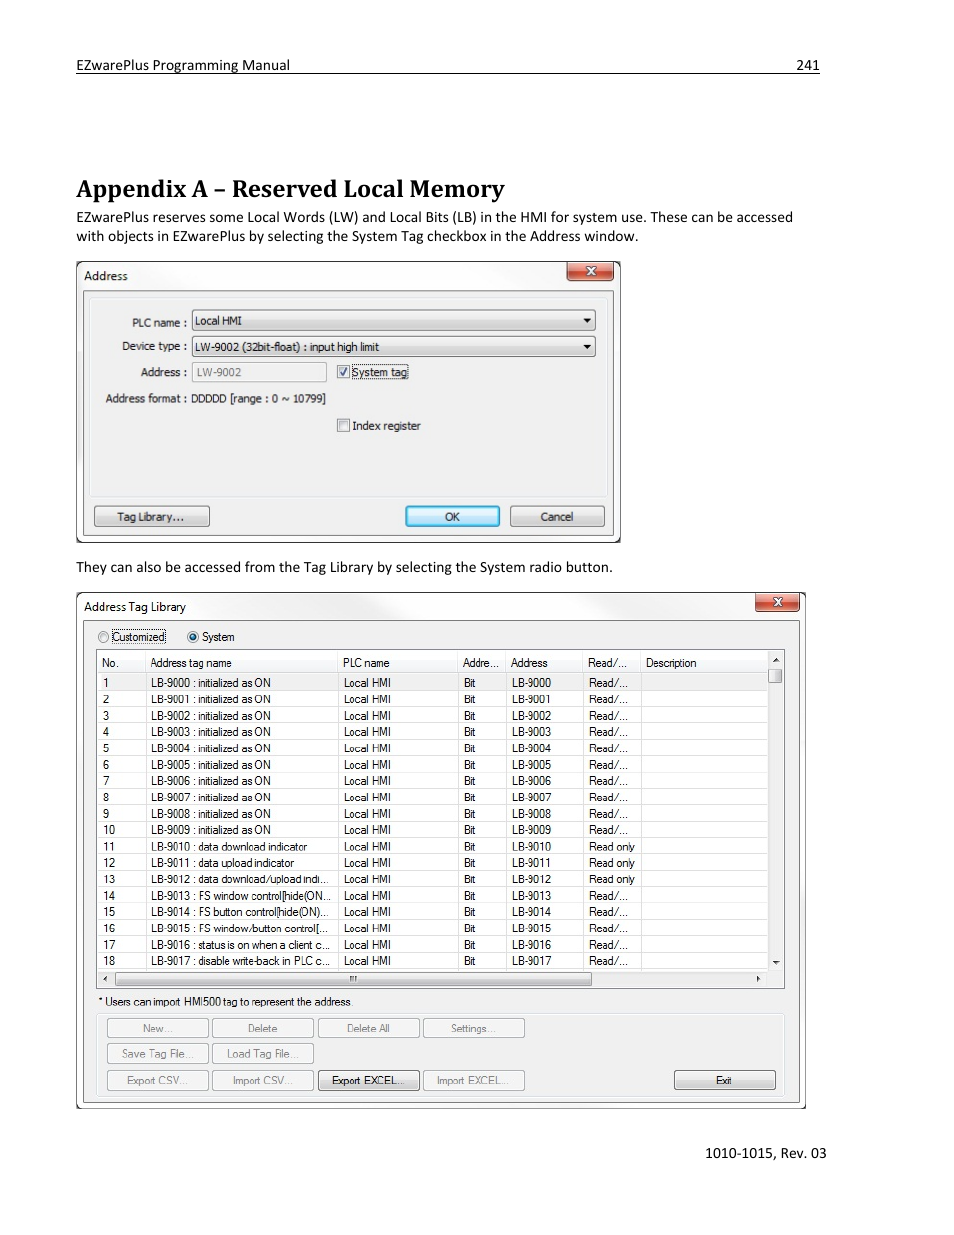Image resolution: width=954 pixels, height=1235 pixels.
Task: Toggle the Index register checkbox
Action: coord(343,425)
